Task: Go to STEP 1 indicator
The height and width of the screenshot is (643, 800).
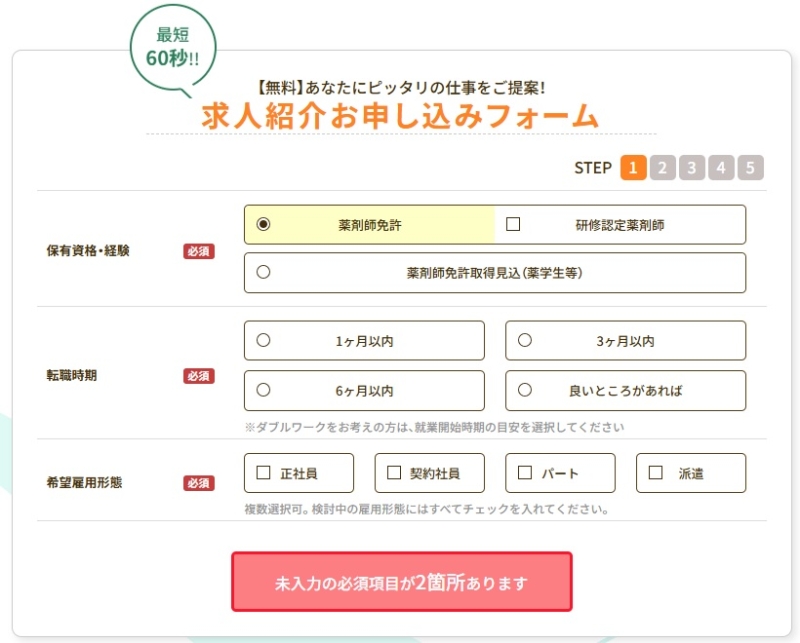Action: coord(633,167)
